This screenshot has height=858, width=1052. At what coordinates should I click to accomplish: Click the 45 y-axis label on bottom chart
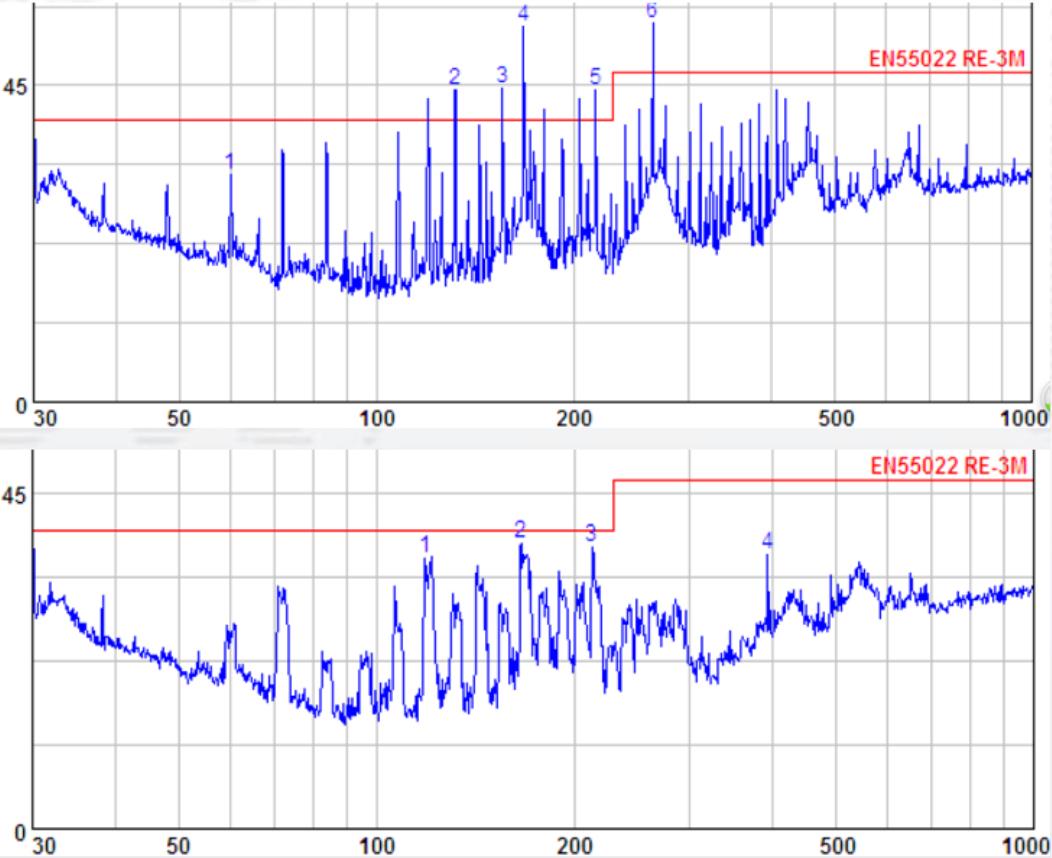14,495
